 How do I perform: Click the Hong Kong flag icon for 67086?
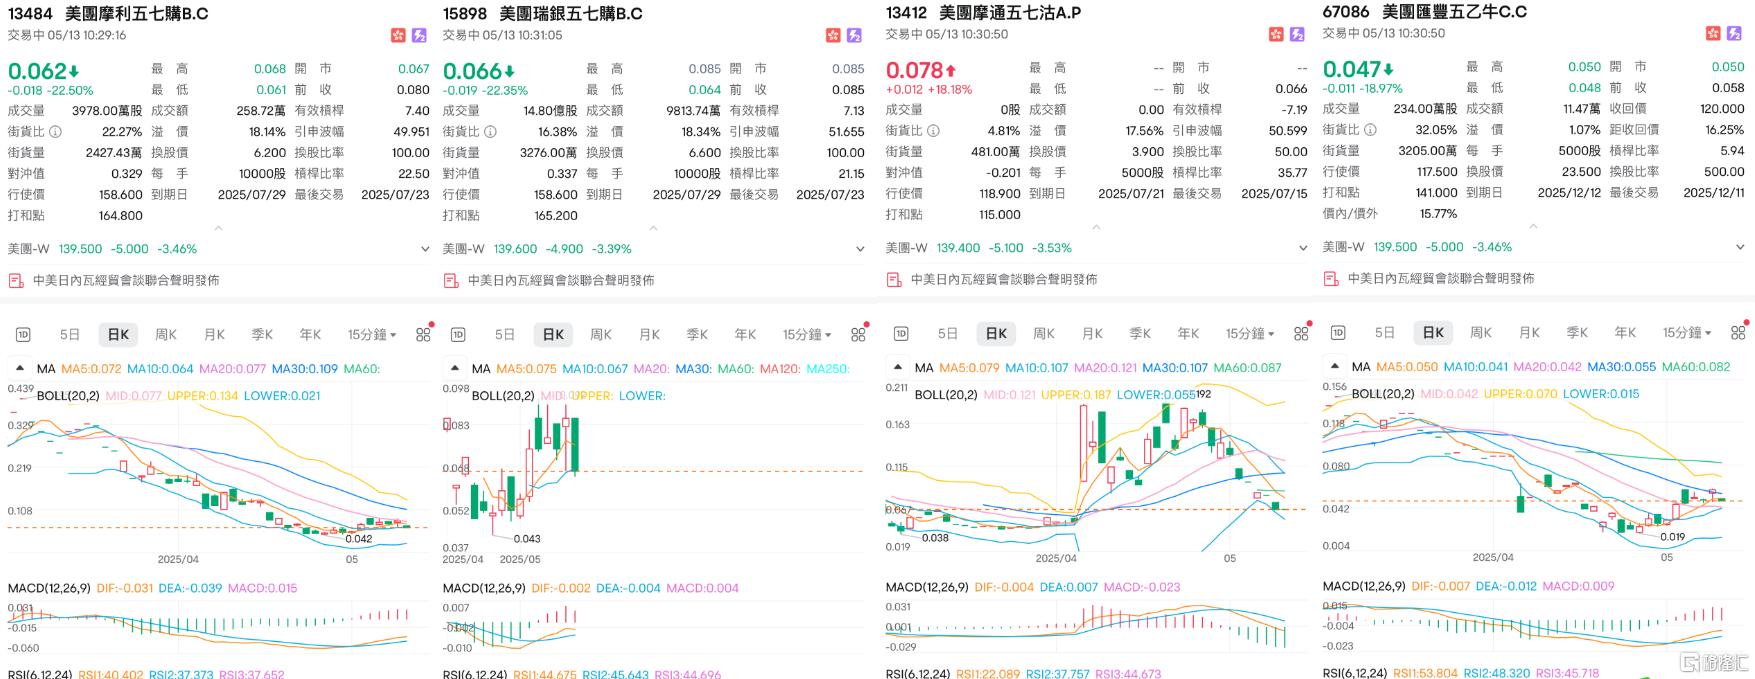[1713, 33]
